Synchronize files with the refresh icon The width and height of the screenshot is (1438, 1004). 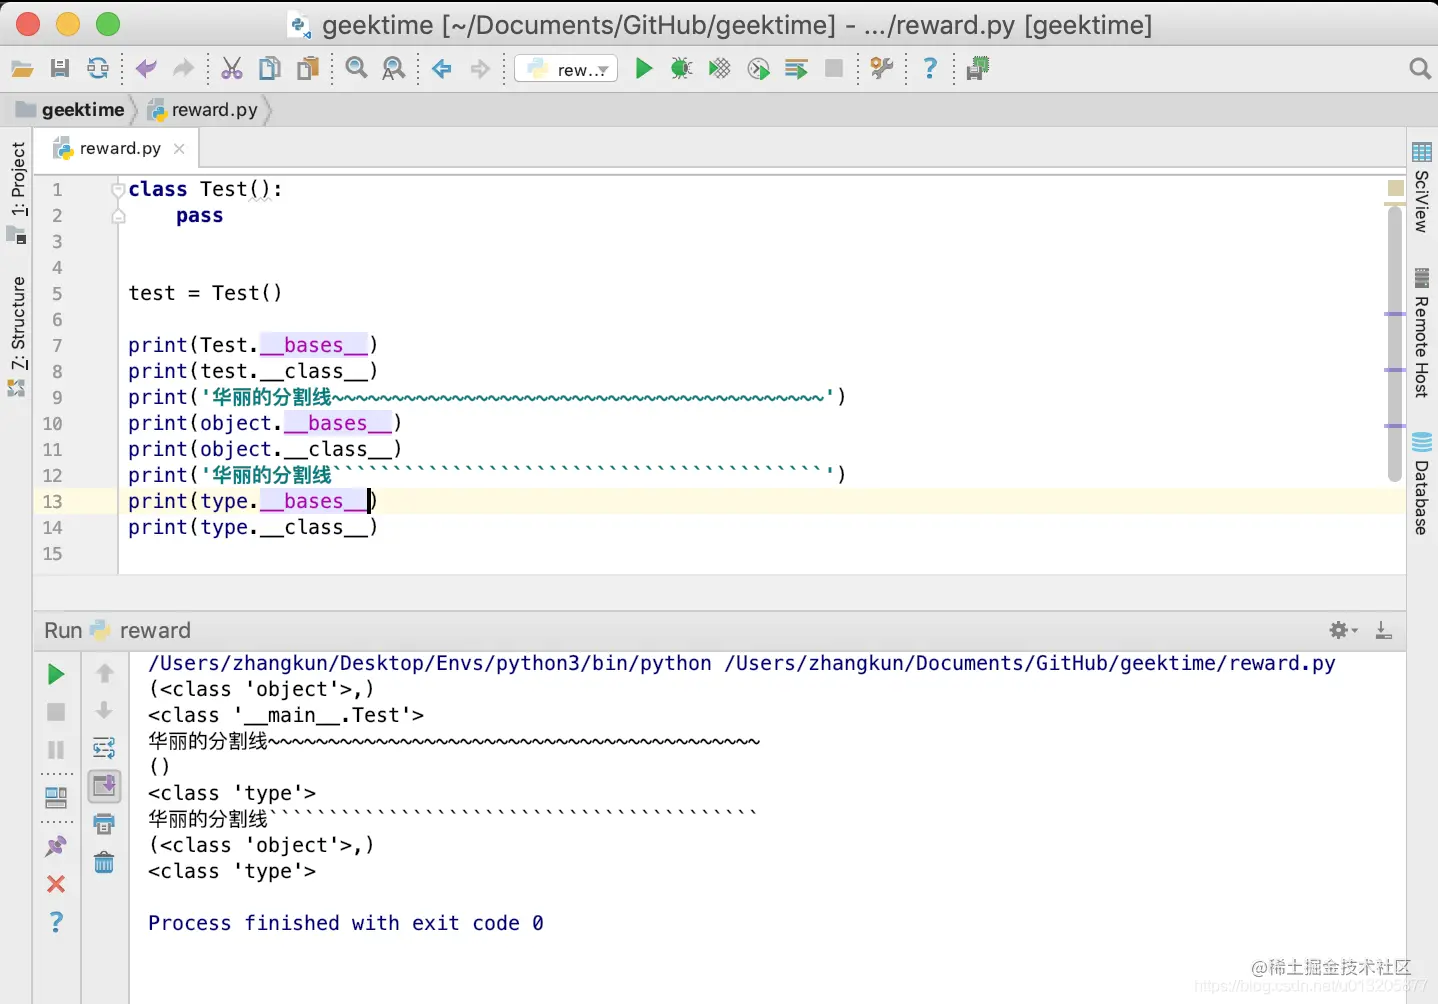98,69
